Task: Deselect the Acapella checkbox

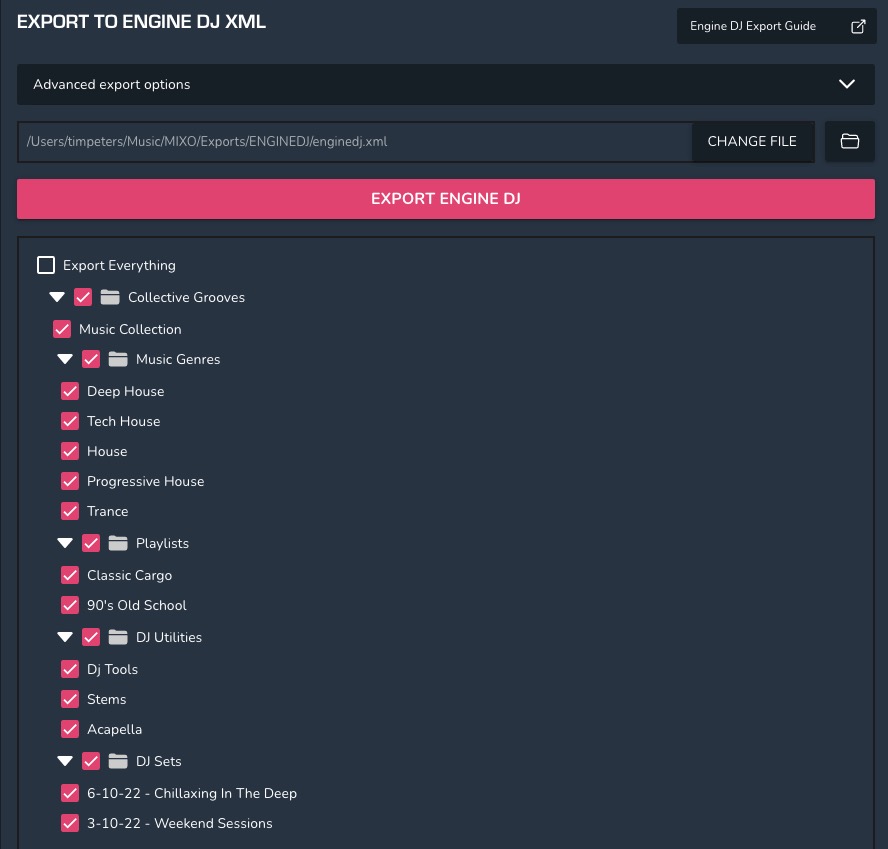Action: click(x=70, y=729)
